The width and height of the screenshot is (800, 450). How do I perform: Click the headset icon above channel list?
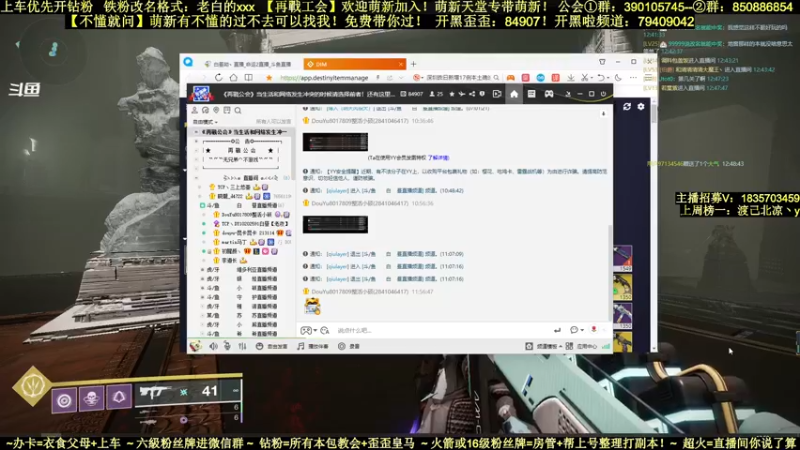point(205,110)
